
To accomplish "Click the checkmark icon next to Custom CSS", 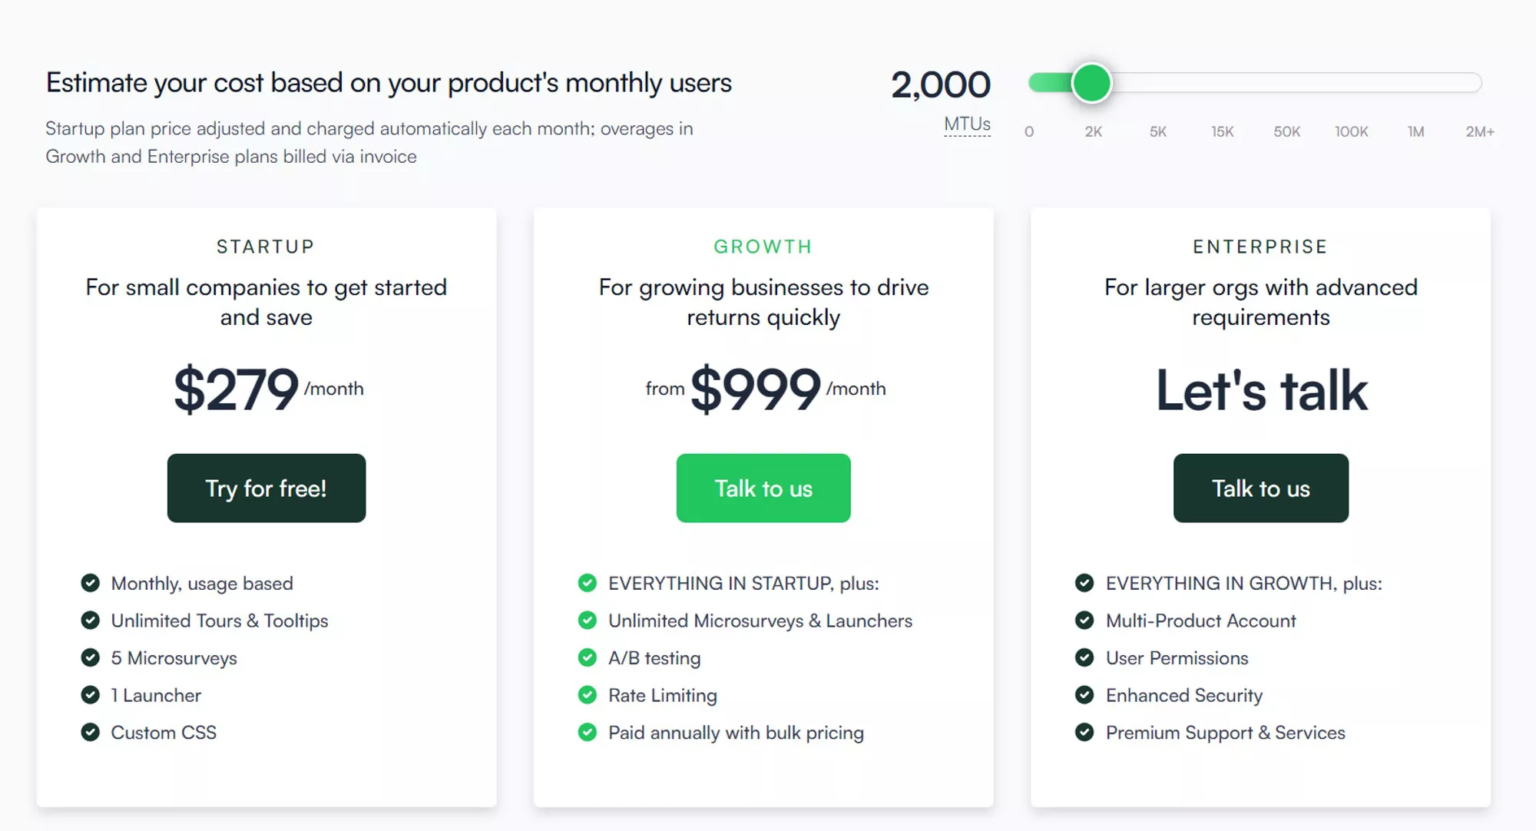I will click(90, 732).
